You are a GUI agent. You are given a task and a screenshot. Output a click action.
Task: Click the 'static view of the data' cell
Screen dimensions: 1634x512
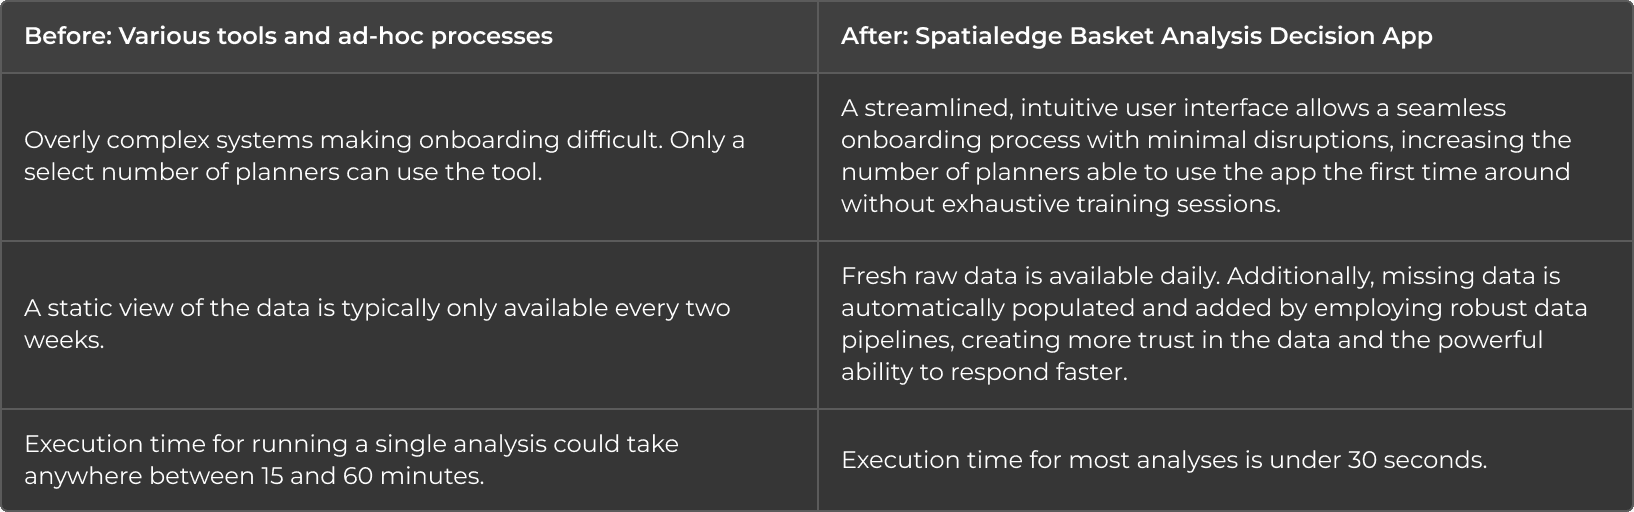point(409,324)
